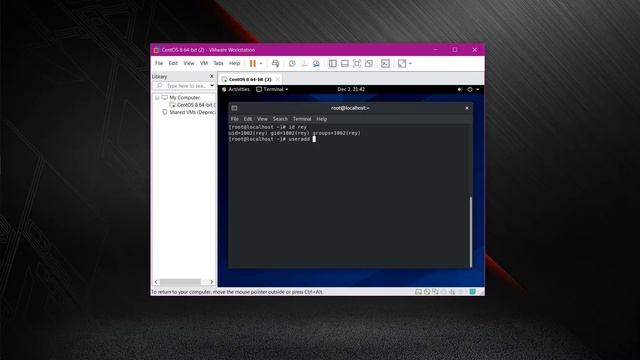Click the hard disk status icon
Viewport: 640px width, 360px height.
click(x=418, y=292)
